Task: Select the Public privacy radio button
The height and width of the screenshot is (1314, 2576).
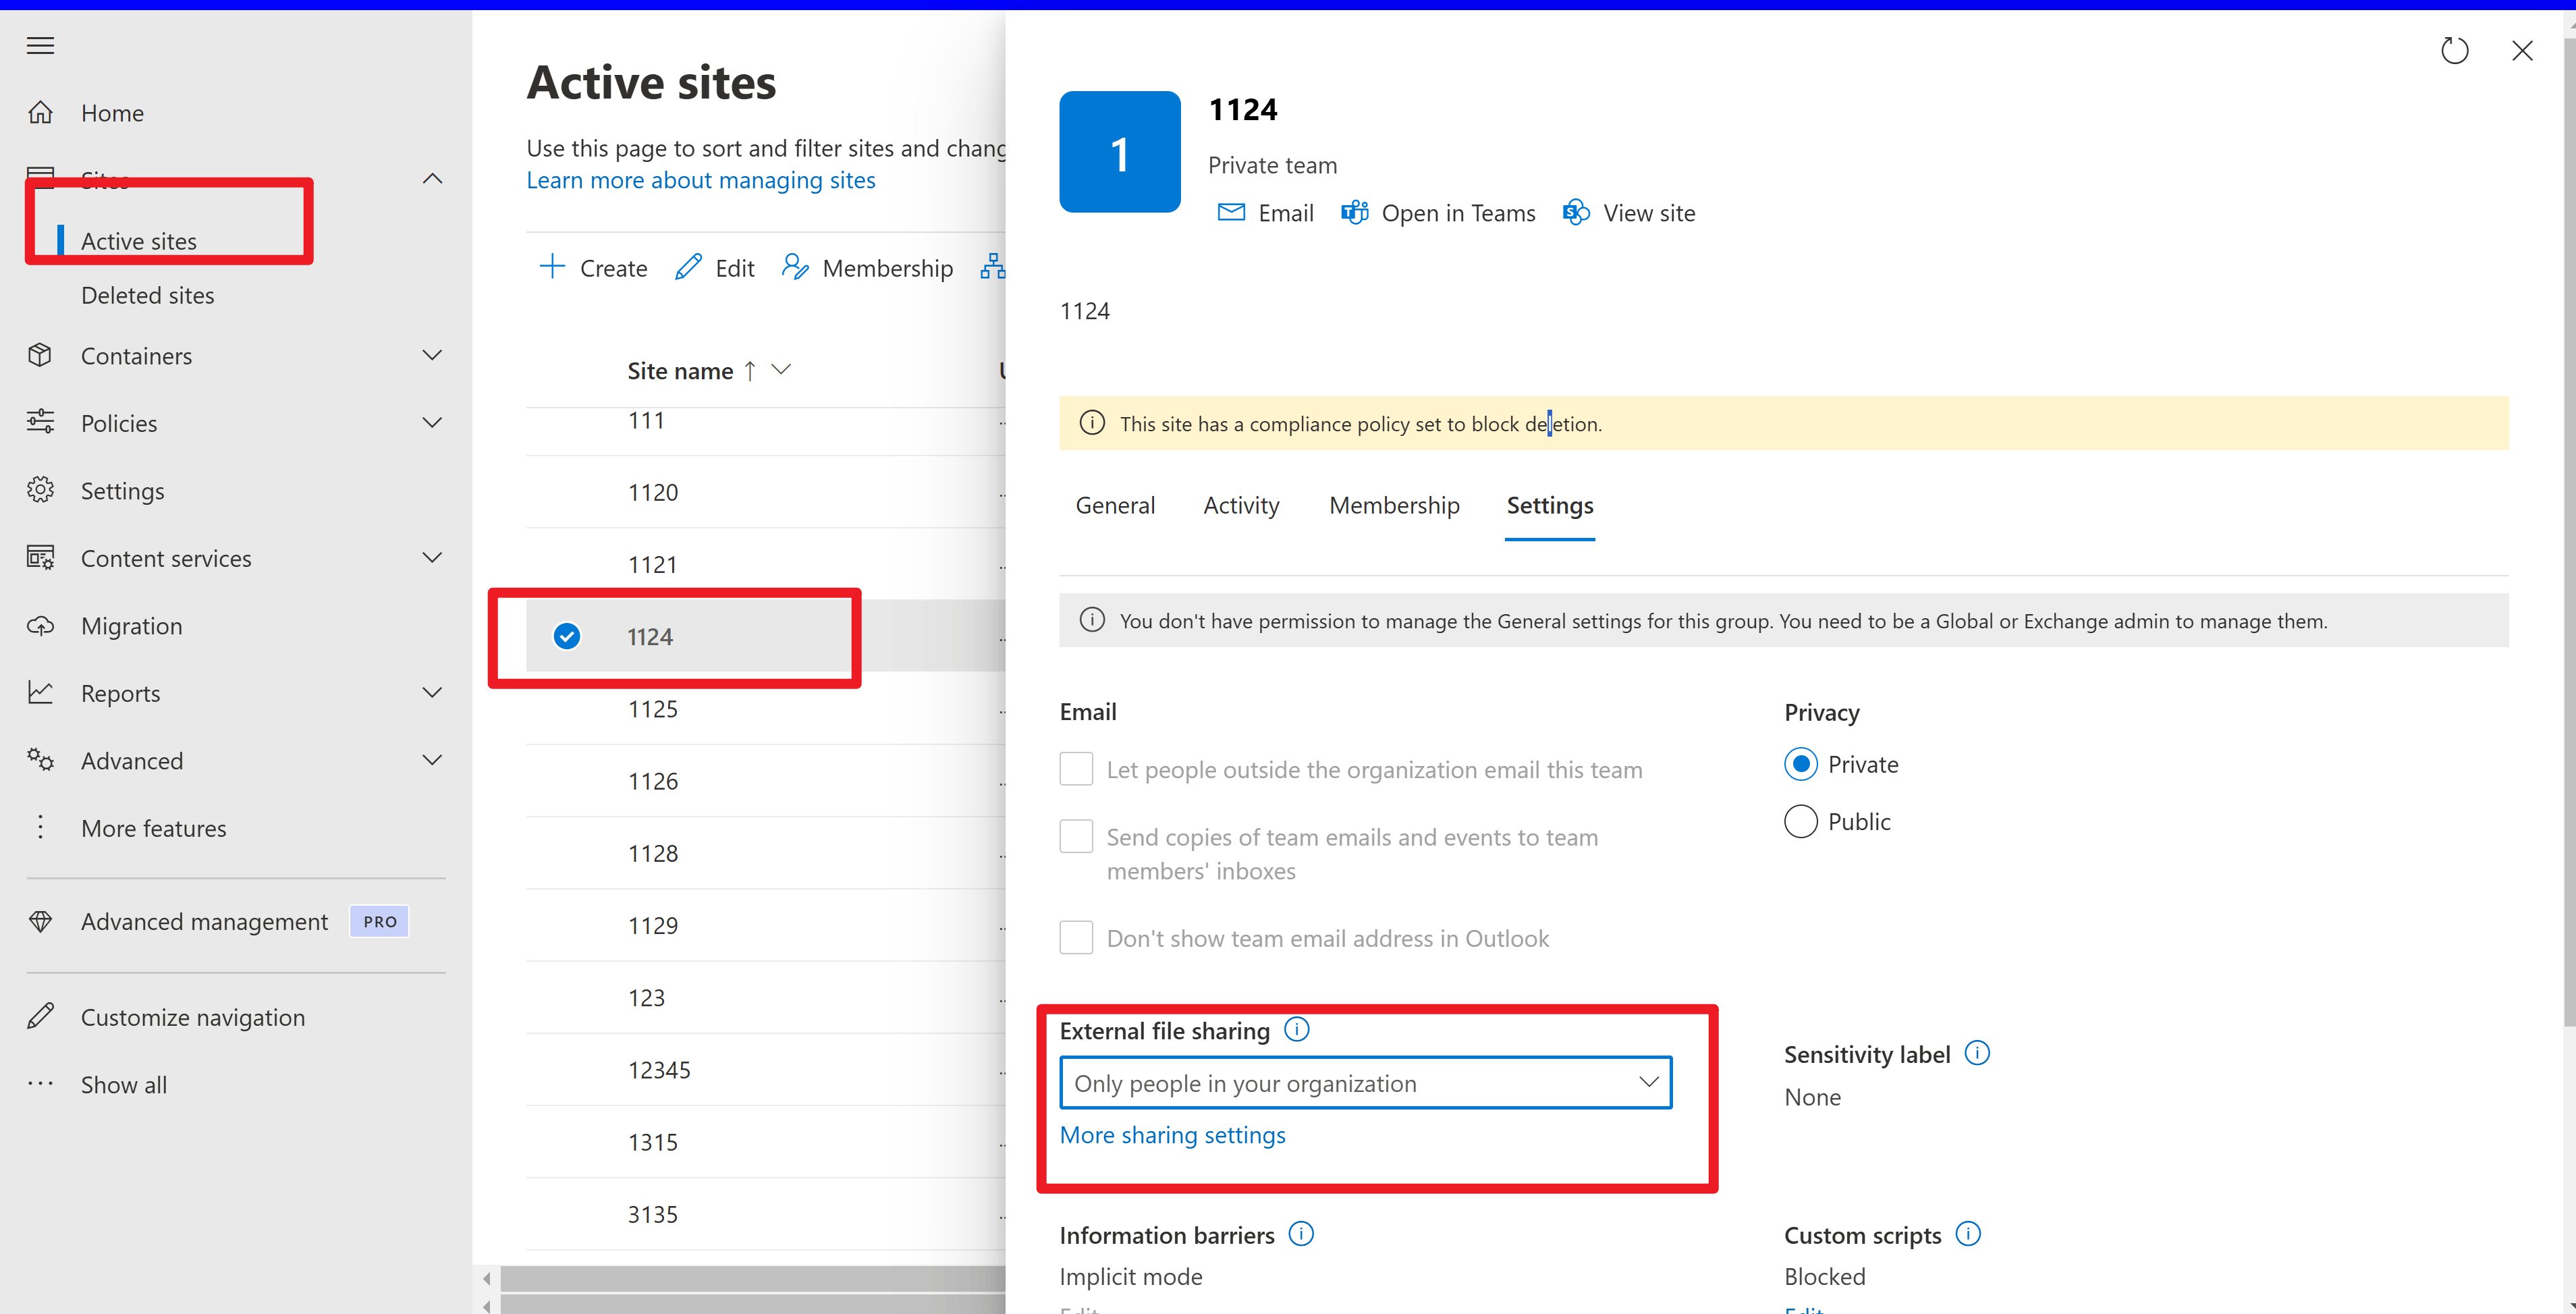Action: pyautogui.click(x=1800, y=821)
